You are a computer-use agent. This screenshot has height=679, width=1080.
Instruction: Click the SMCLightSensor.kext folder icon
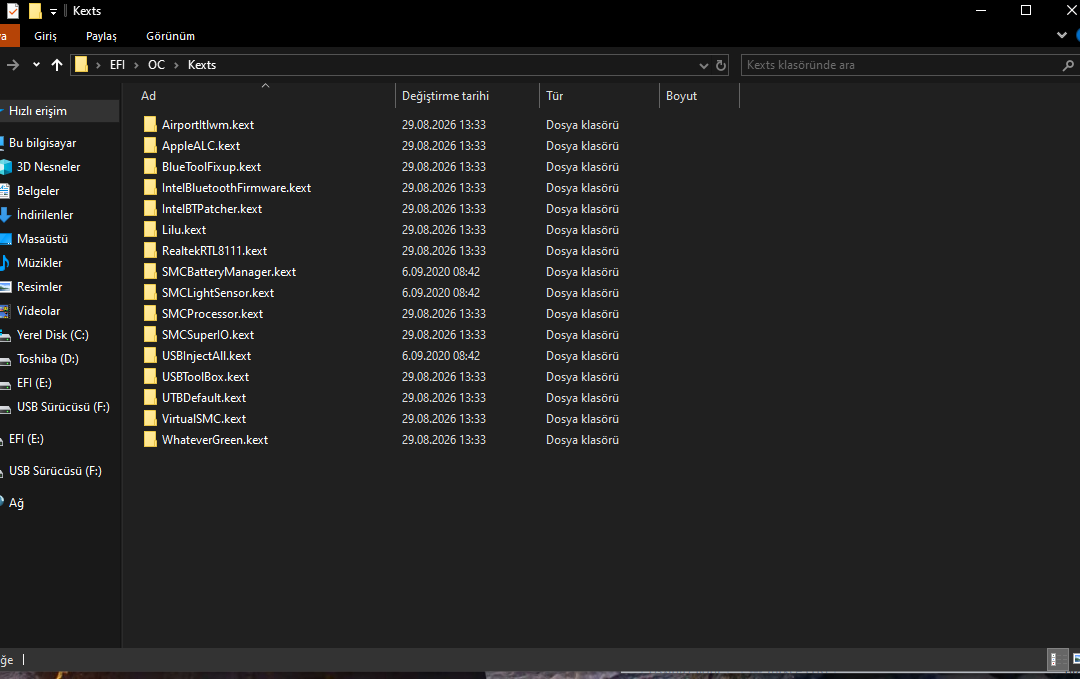150,293
